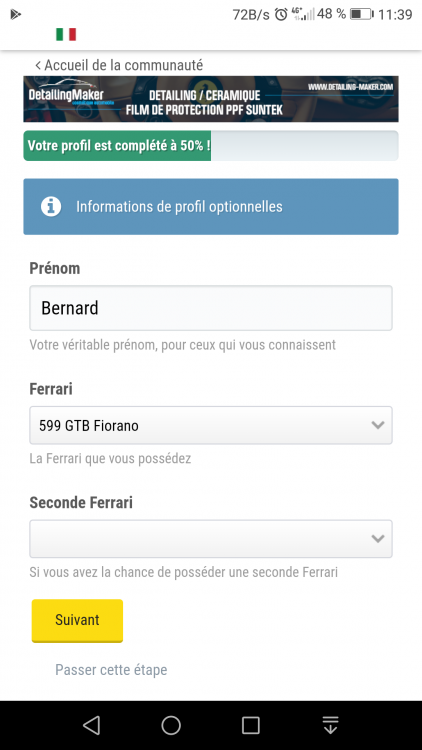Click Passer cette étape link
The image size is (422, 750).
[x=111, y=670]
